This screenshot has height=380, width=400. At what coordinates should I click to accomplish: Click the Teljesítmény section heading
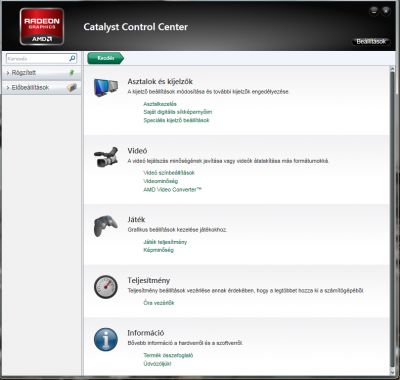pyautogui.click(x=149, y=280)
